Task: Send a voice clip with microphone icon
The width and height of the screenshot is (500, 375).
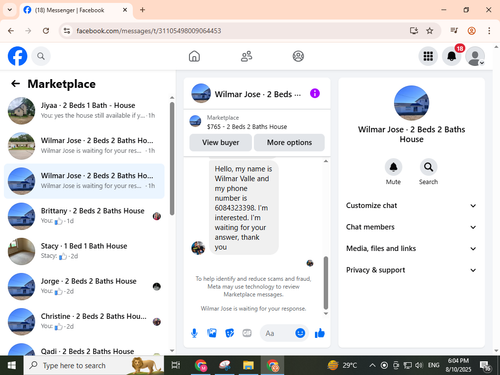Action: (194, 333)
